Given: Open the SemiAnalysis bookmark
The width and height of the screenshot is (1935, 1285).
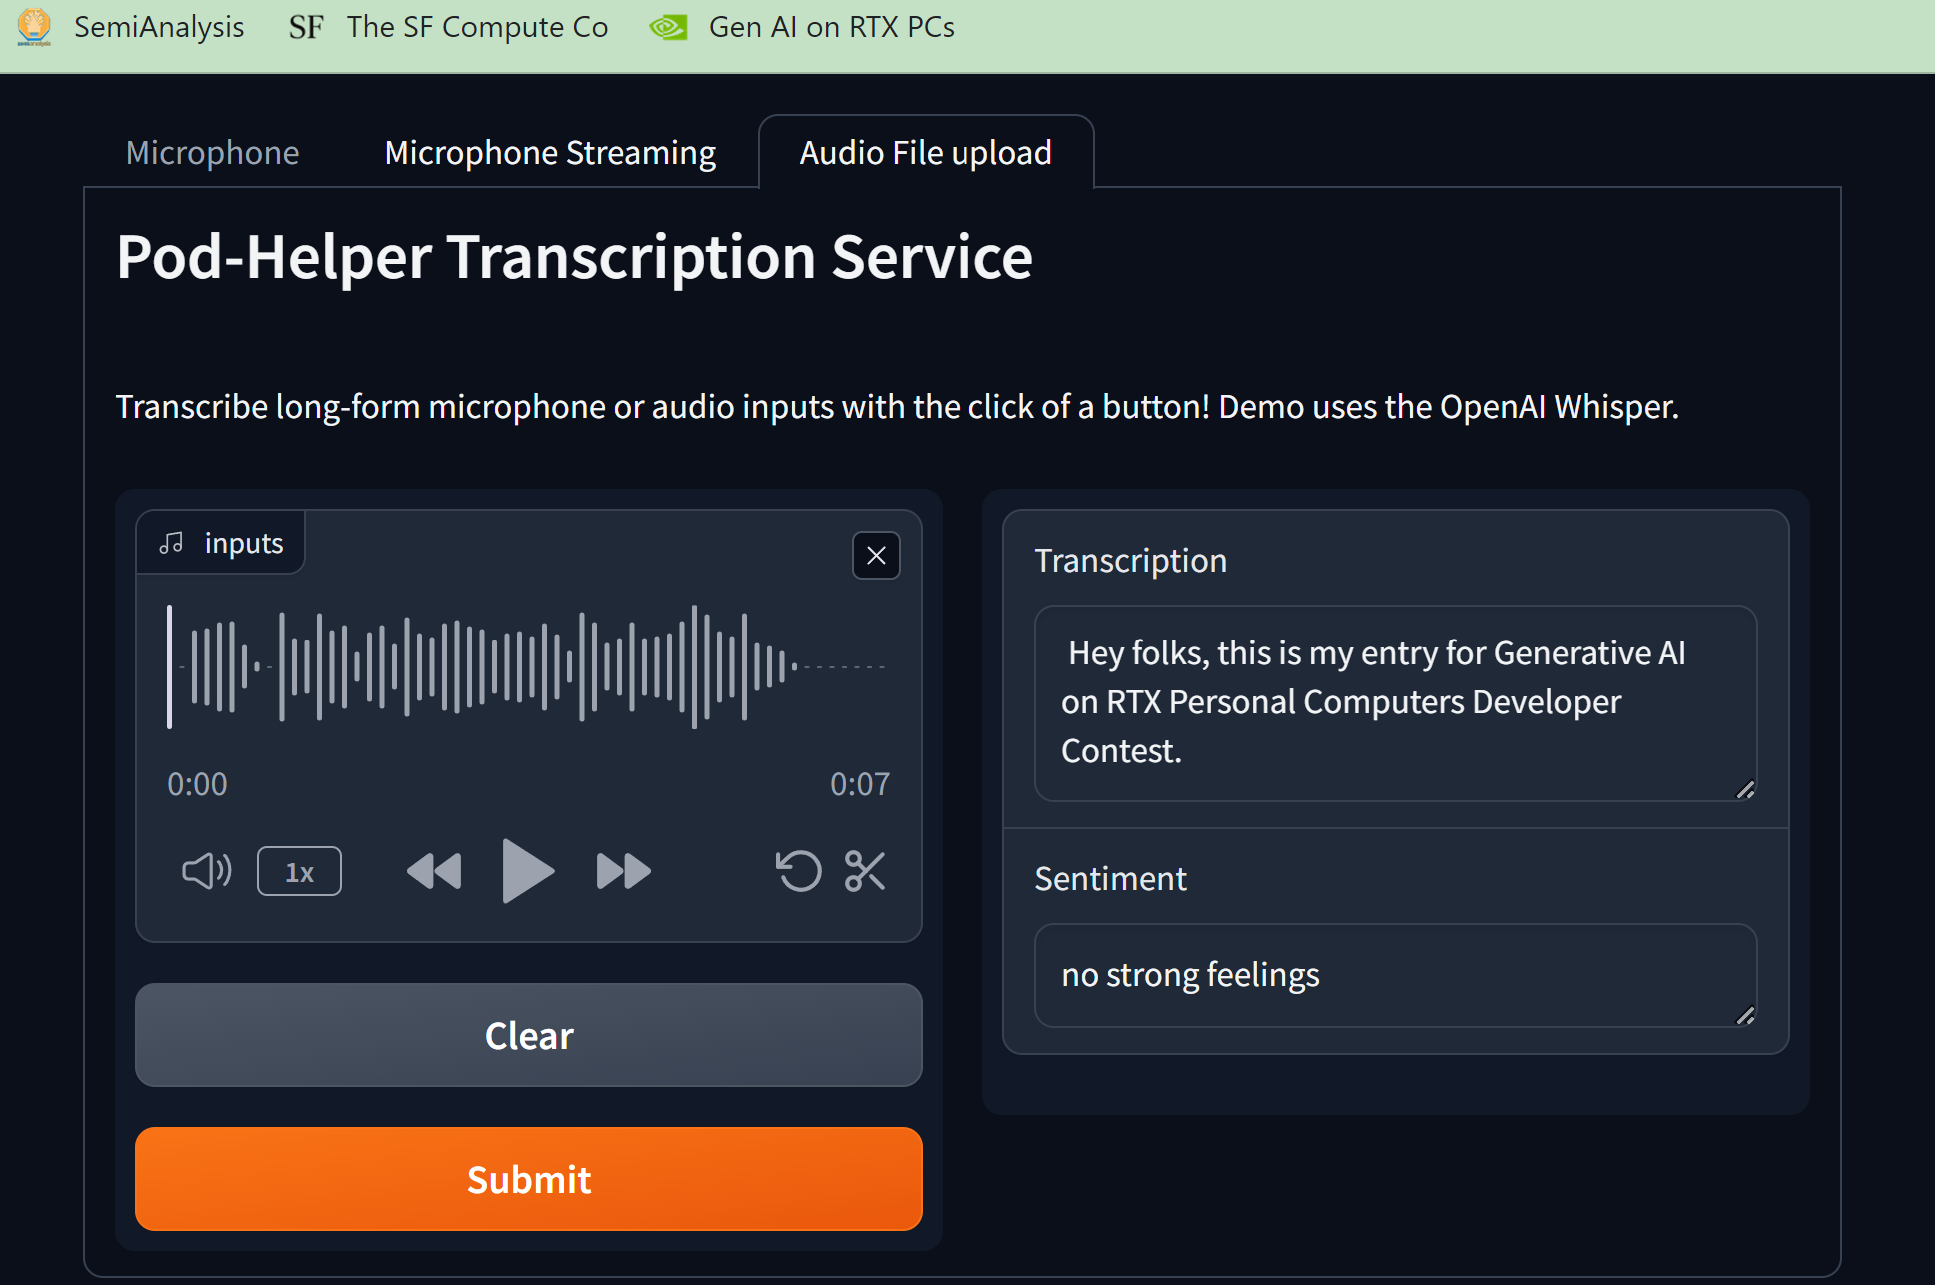Looking at the screenshot, I should coord(132,27).
